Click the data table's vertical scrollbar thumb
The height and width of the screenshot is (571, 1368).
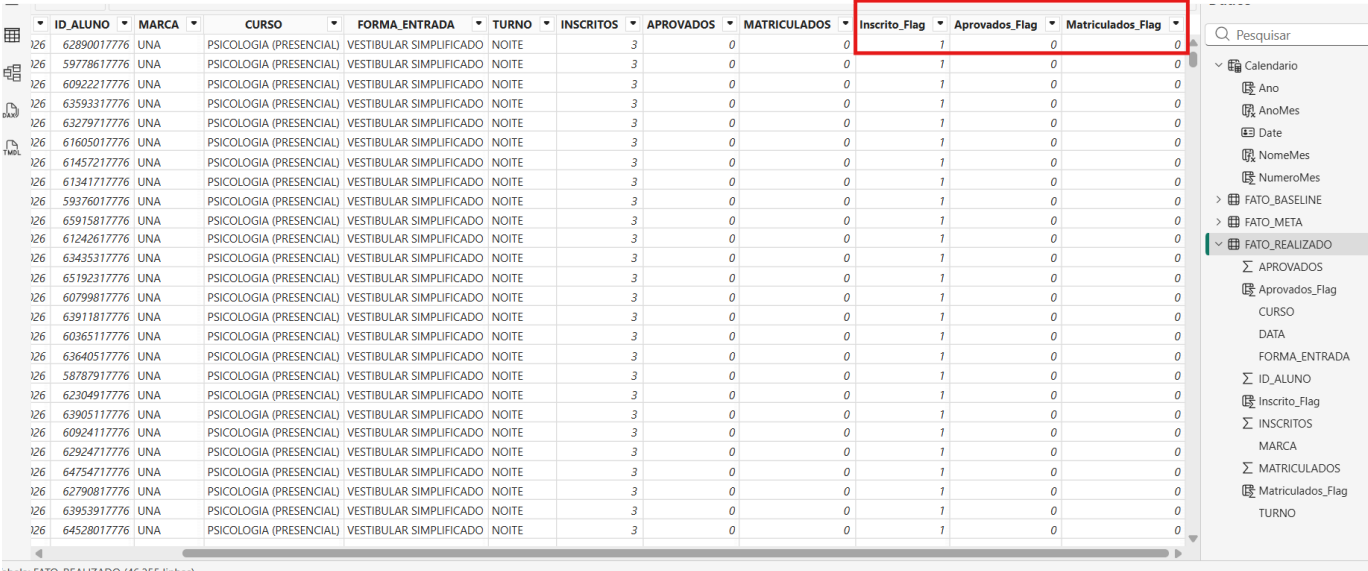tap(1192, 58)
